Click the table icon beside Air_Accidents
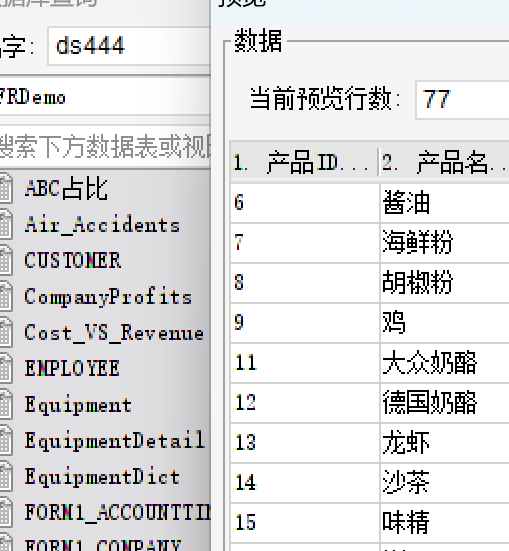Screen dimensions: 509x551 click(x=6, y=225)
